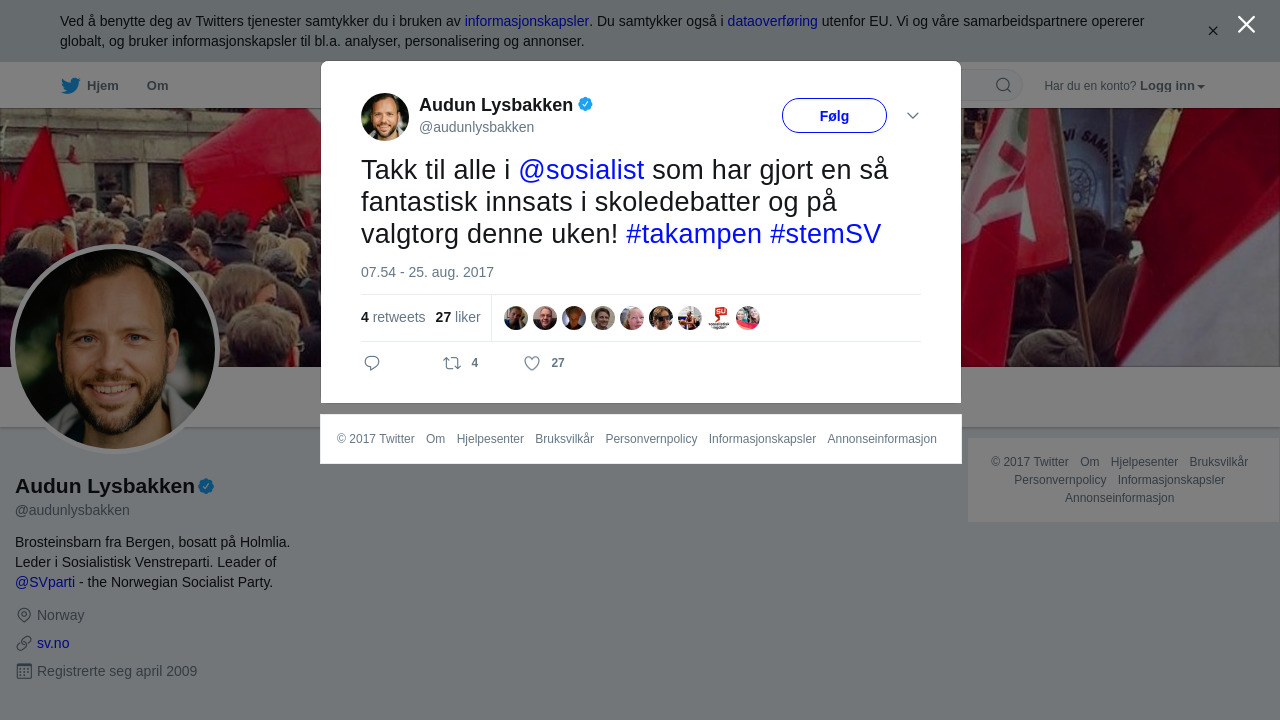The width and height of the screenshot is (1280, 720).
Task: Show the 4 retweets list
Action: (x=393, y=317)
